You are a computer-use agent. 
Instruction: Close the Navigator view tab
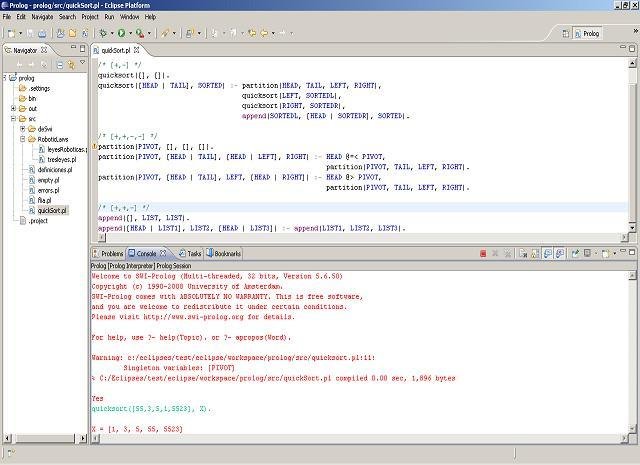(44, 50)
